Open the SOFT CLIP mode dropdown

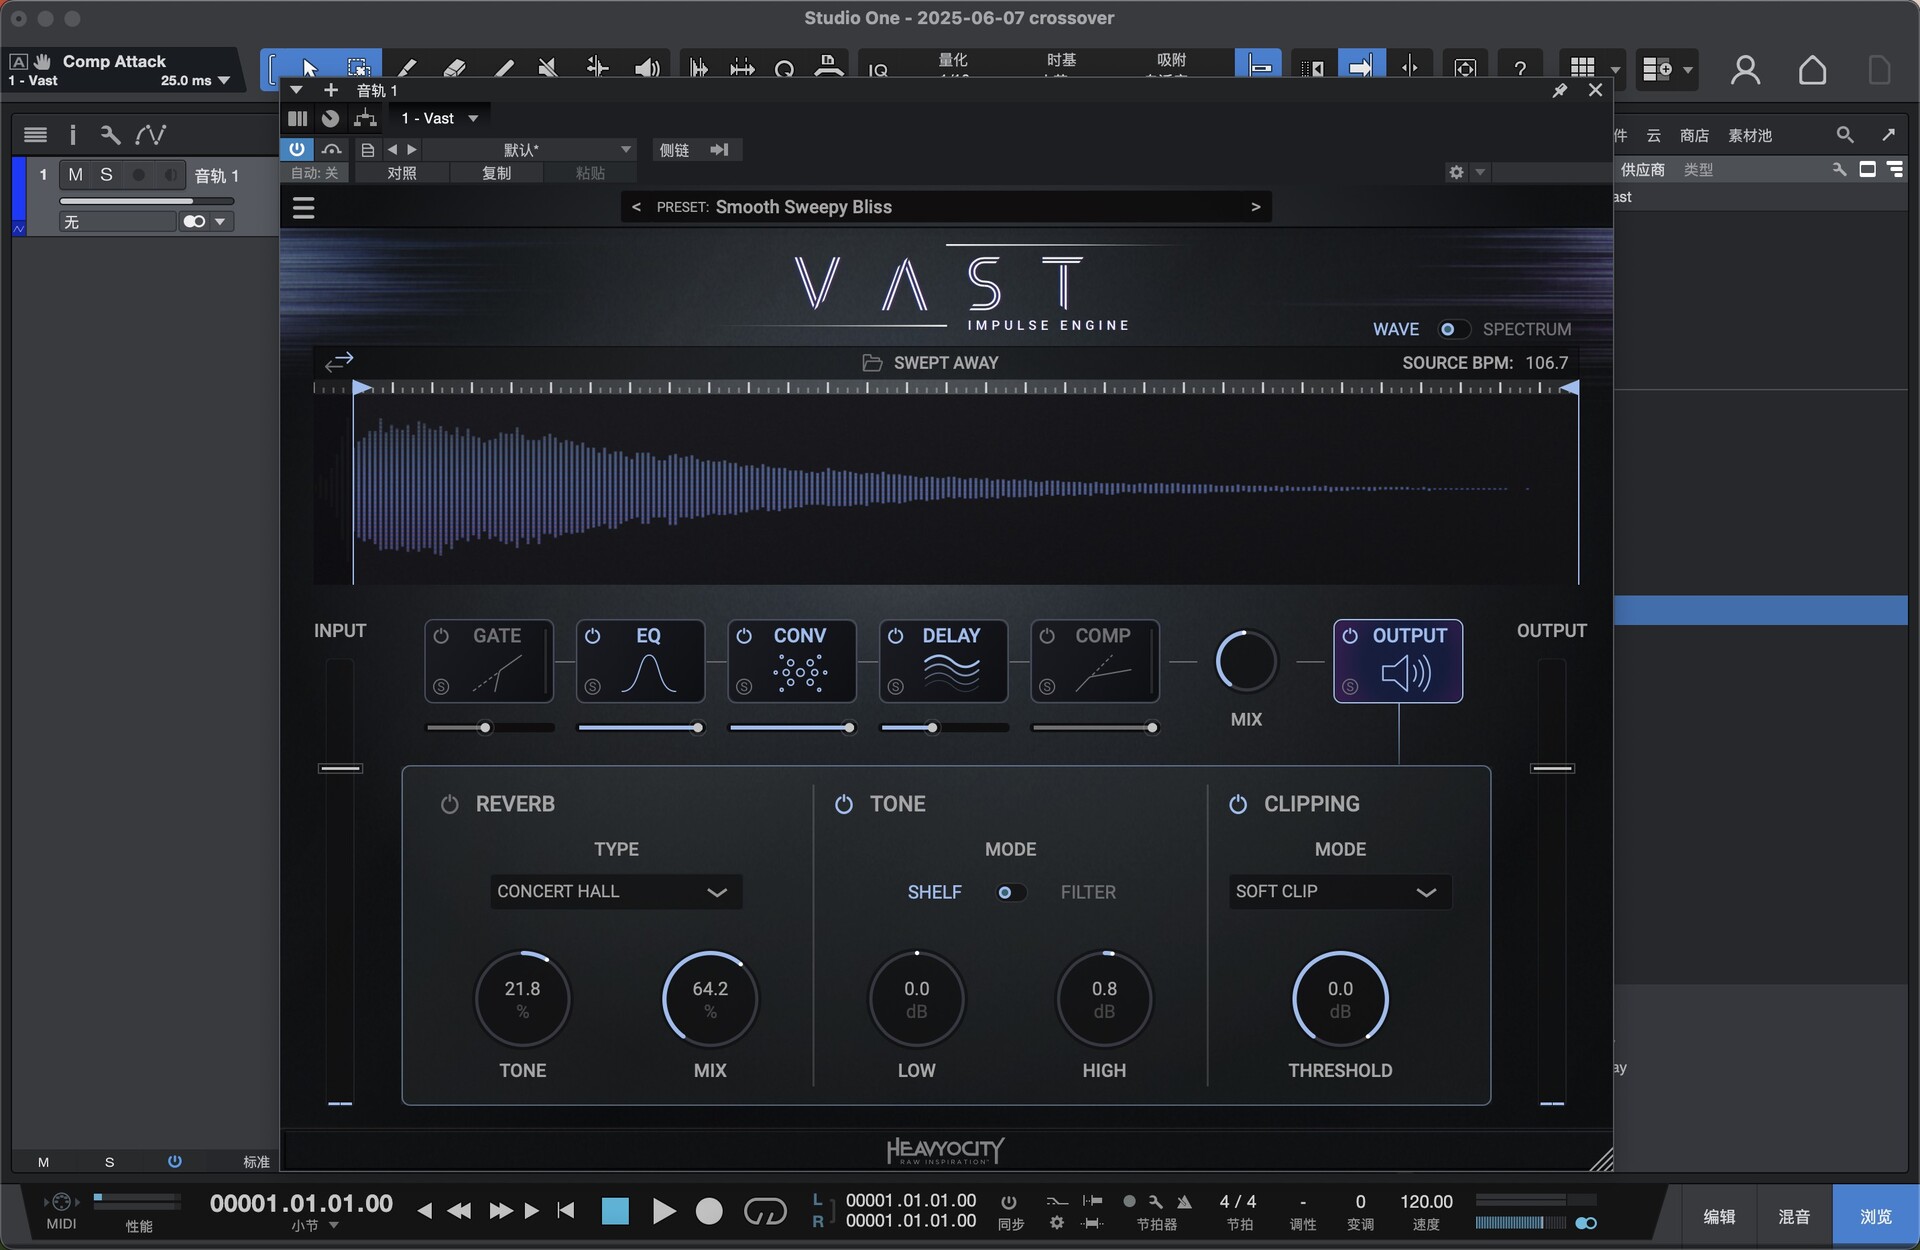[x=1339, y=892]
